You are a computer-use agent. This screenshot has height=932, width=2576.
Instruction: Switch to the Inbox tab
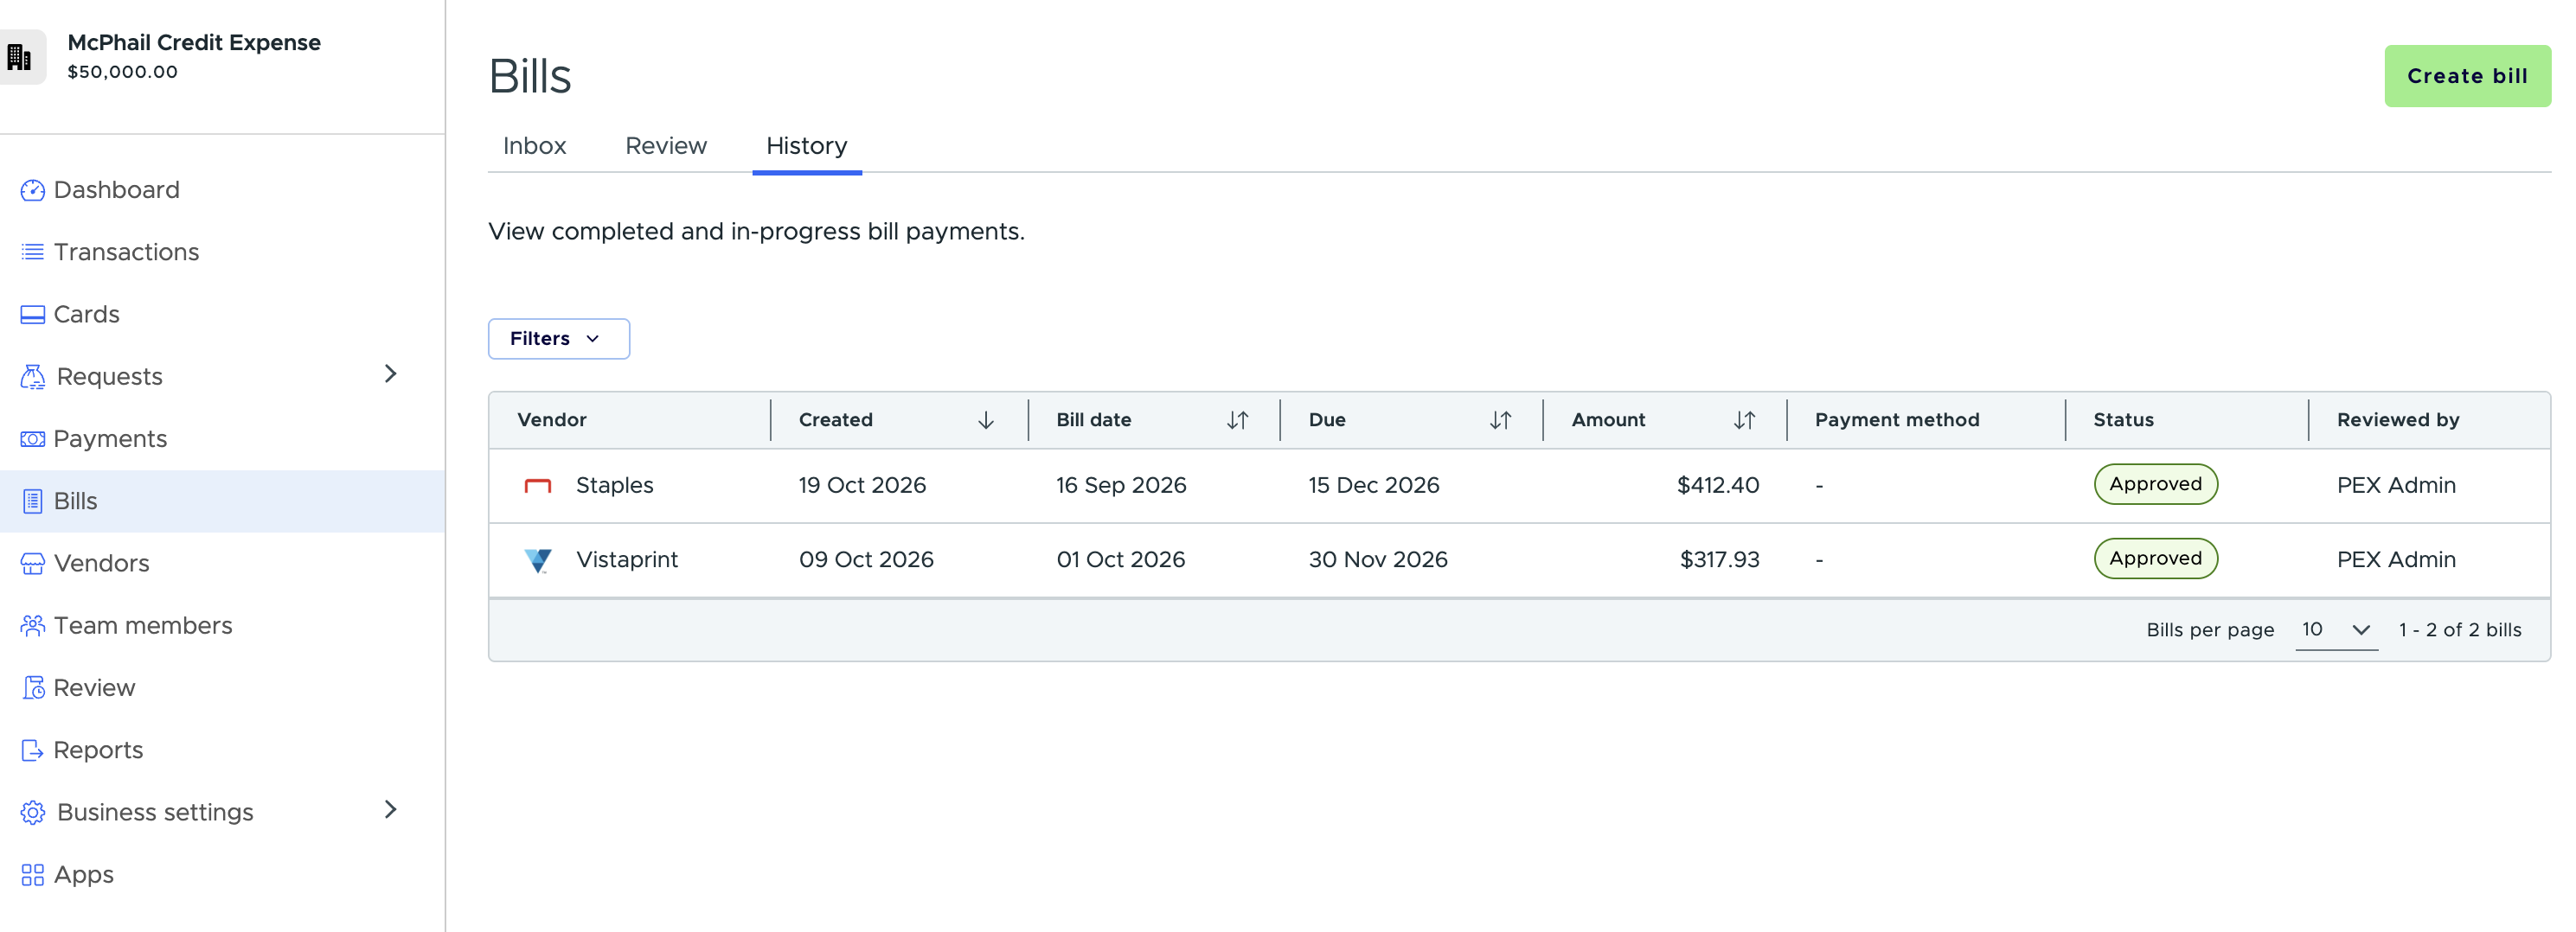534,146
